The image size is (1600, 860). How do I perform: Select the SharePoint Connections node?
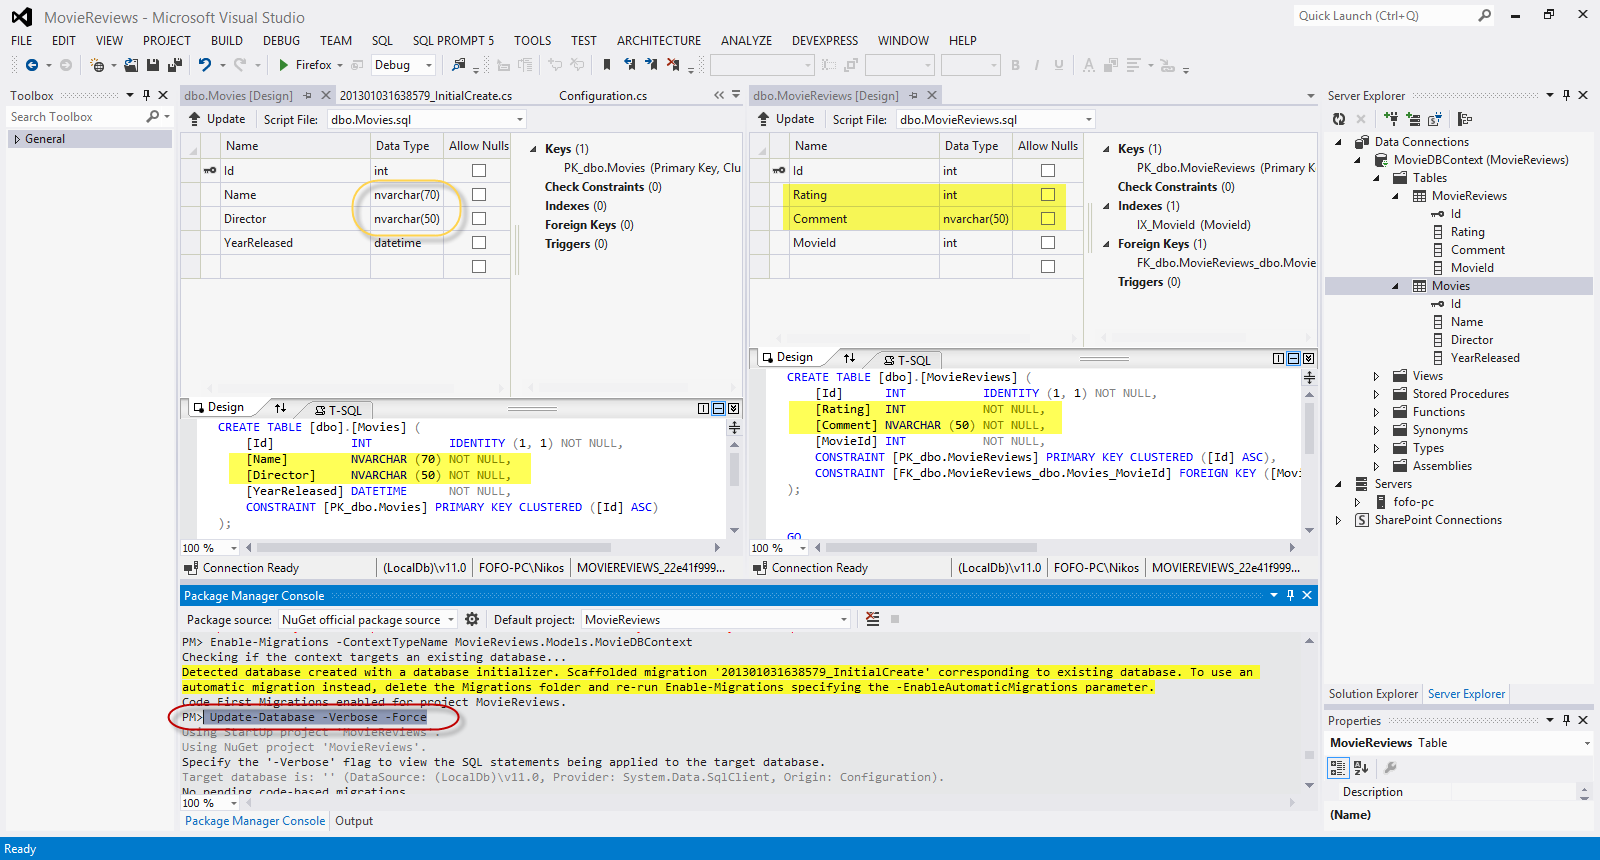1438,520
